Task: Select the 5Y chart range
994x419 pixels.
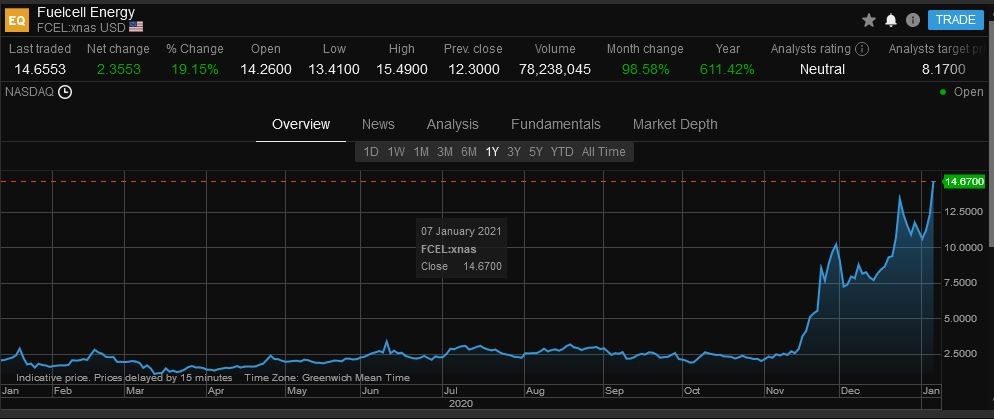Action: click(536, 151)
